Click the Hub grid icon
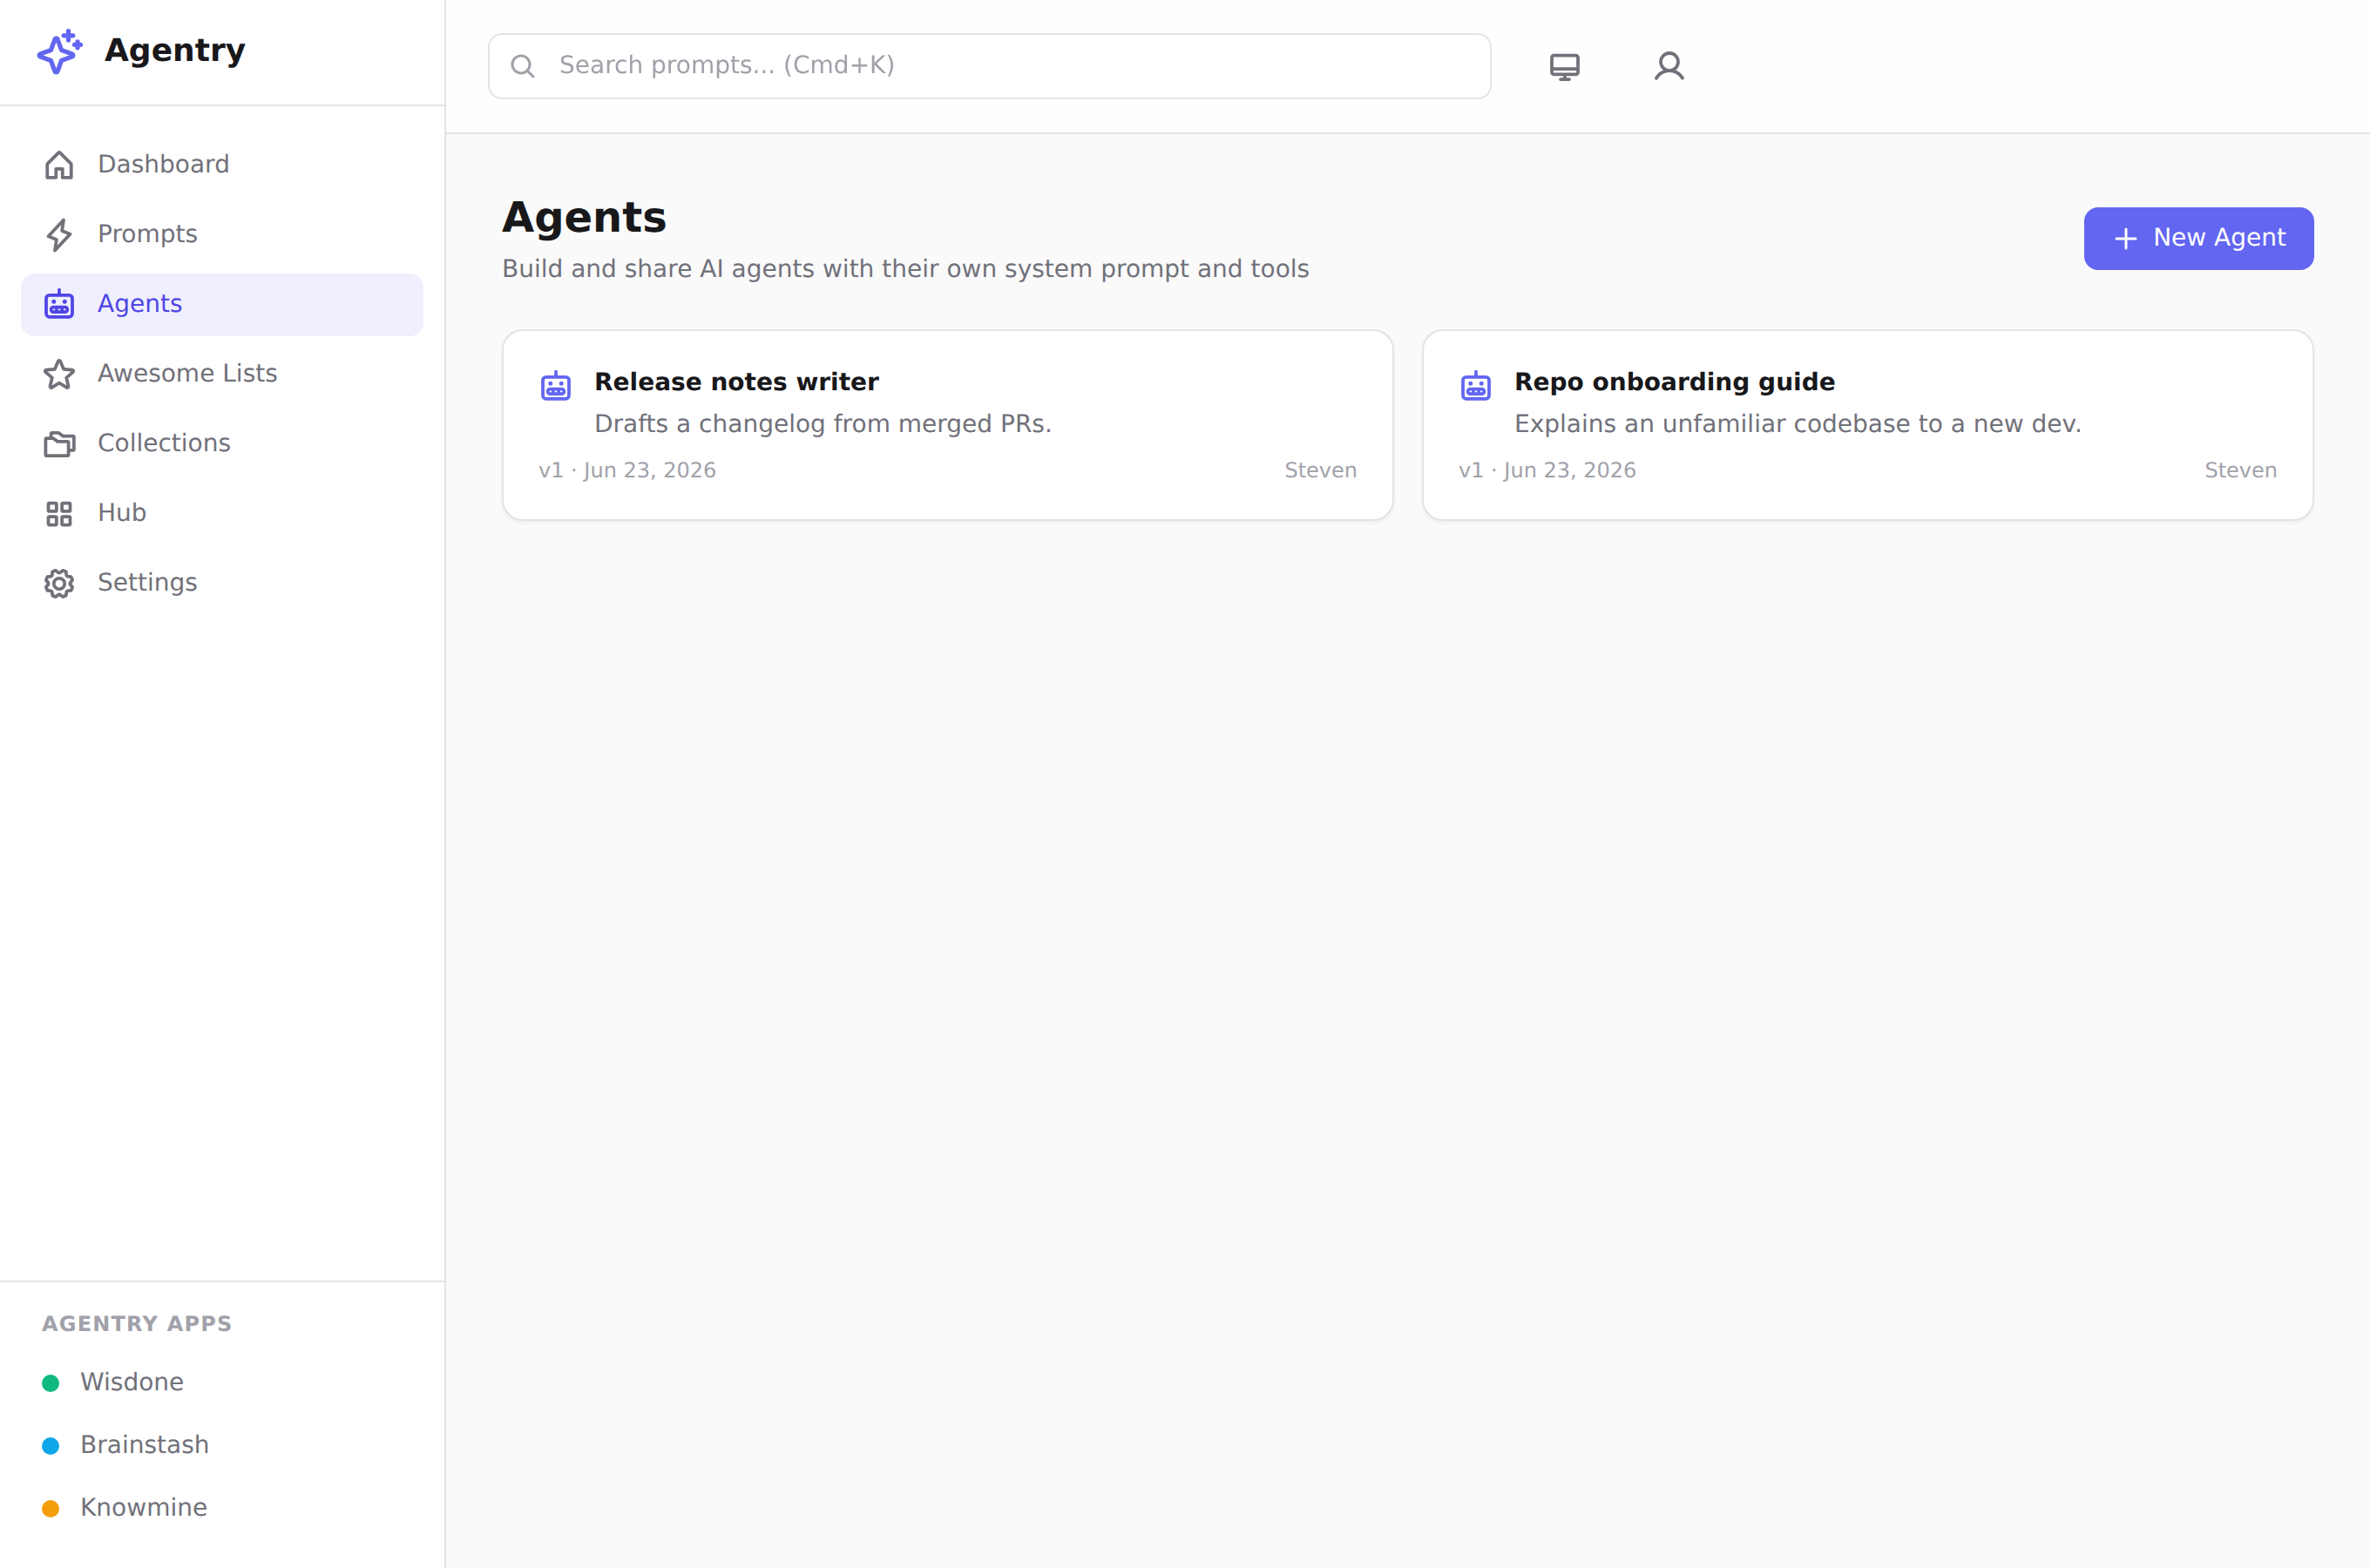Viewport: 2370px width, 1568px height. [59, 514]
